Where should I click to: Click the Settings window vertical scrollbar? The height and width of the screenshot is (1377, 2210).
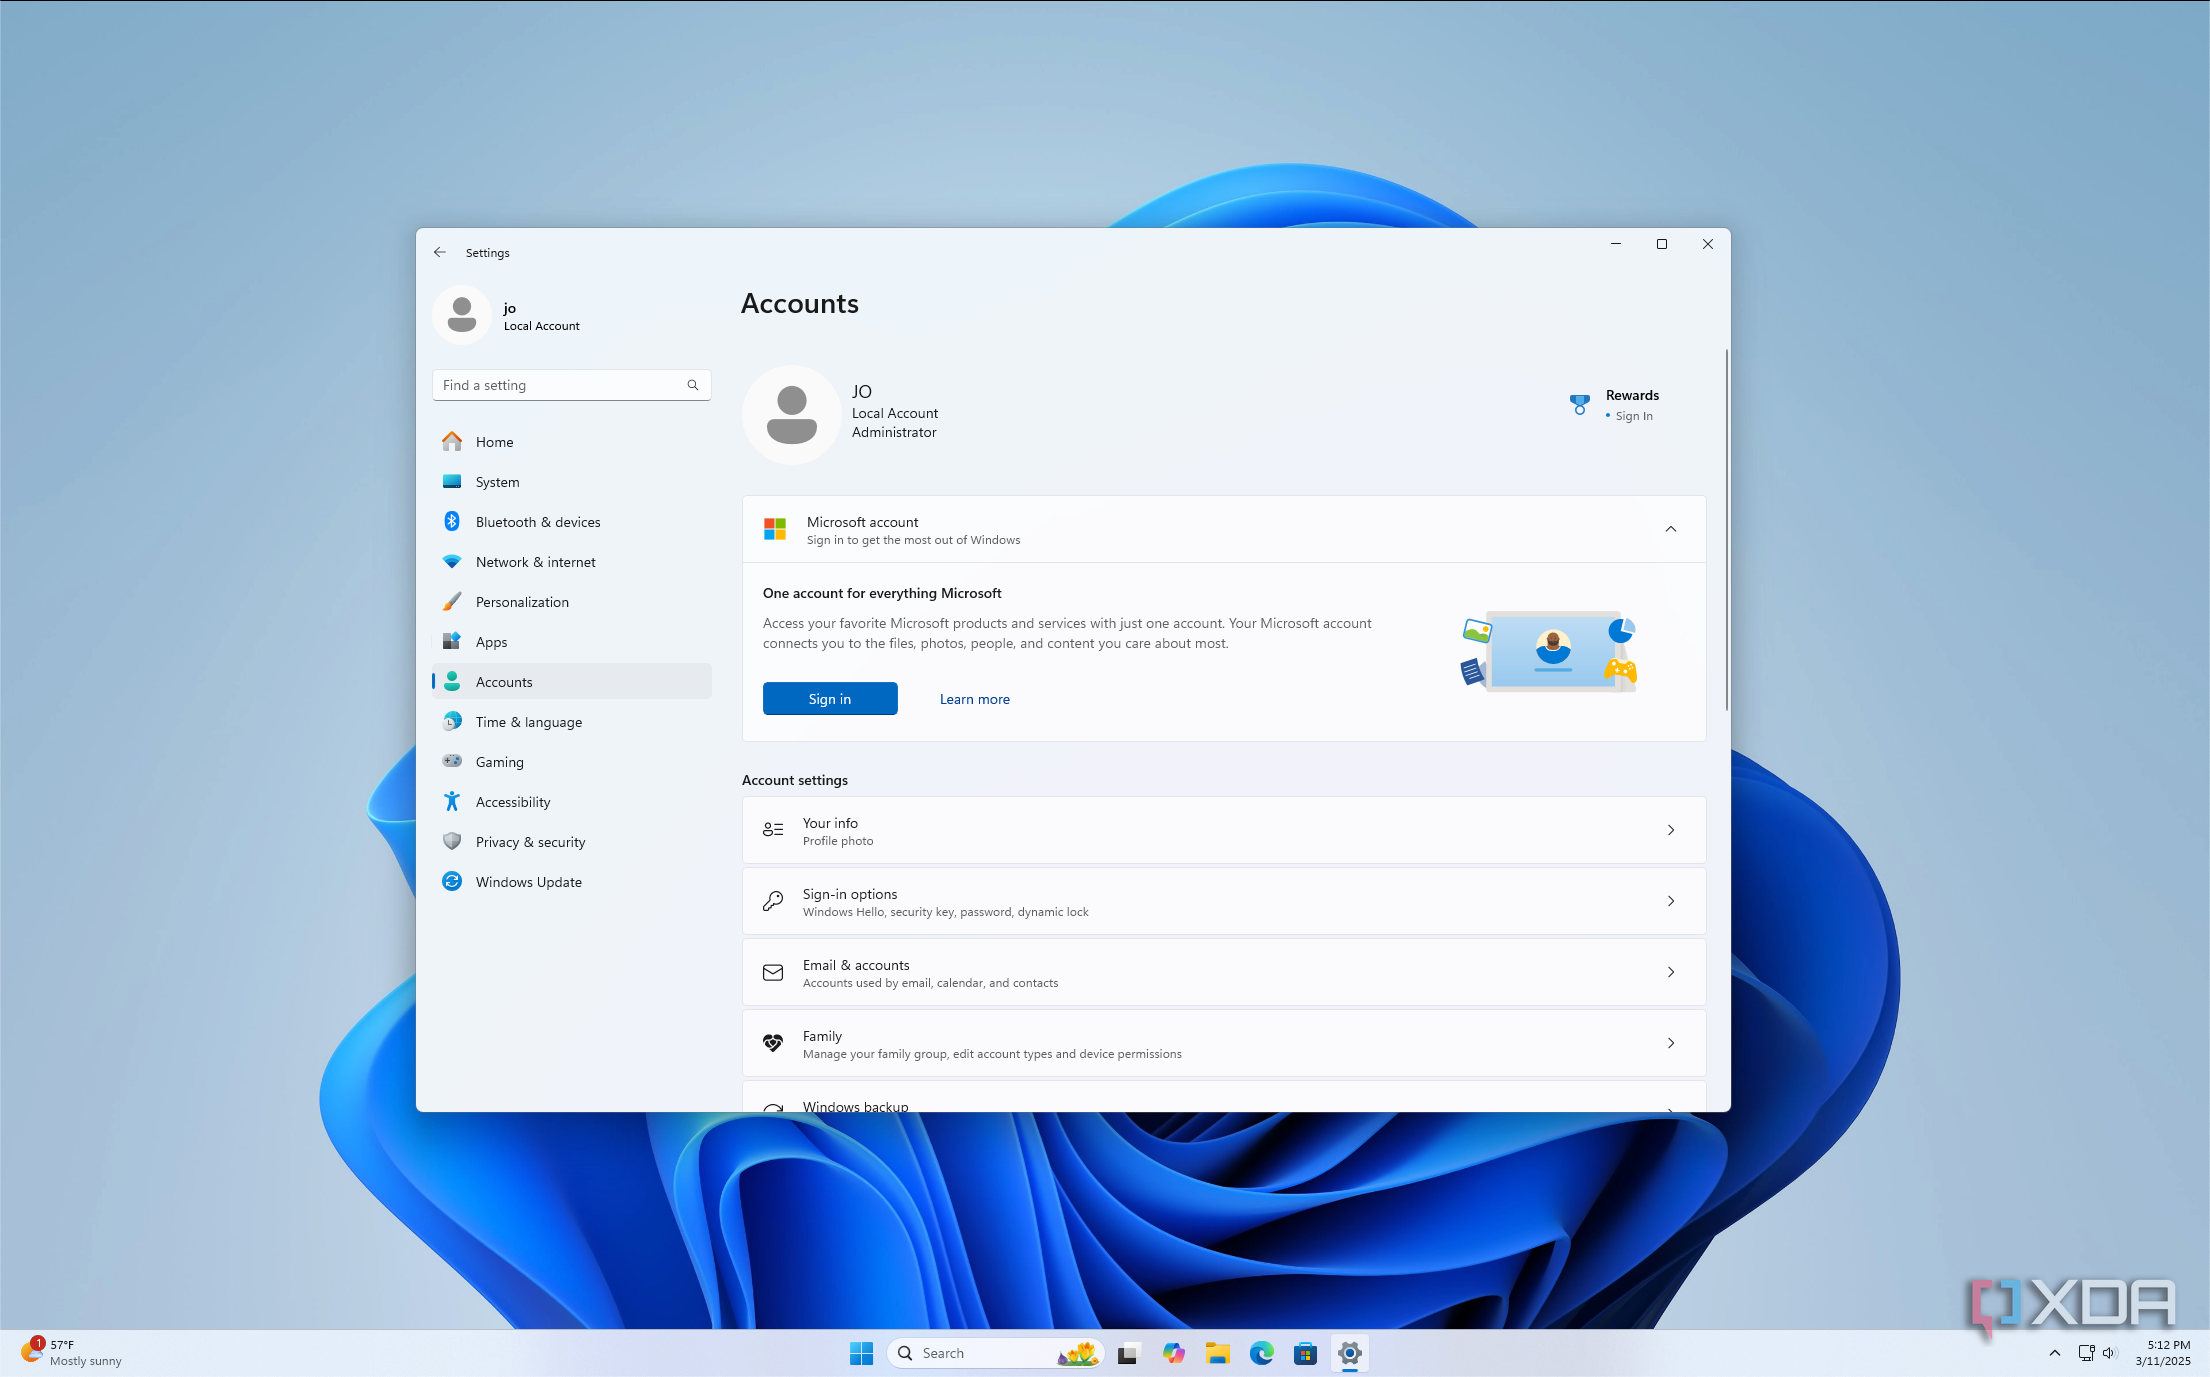(1726, 530)
